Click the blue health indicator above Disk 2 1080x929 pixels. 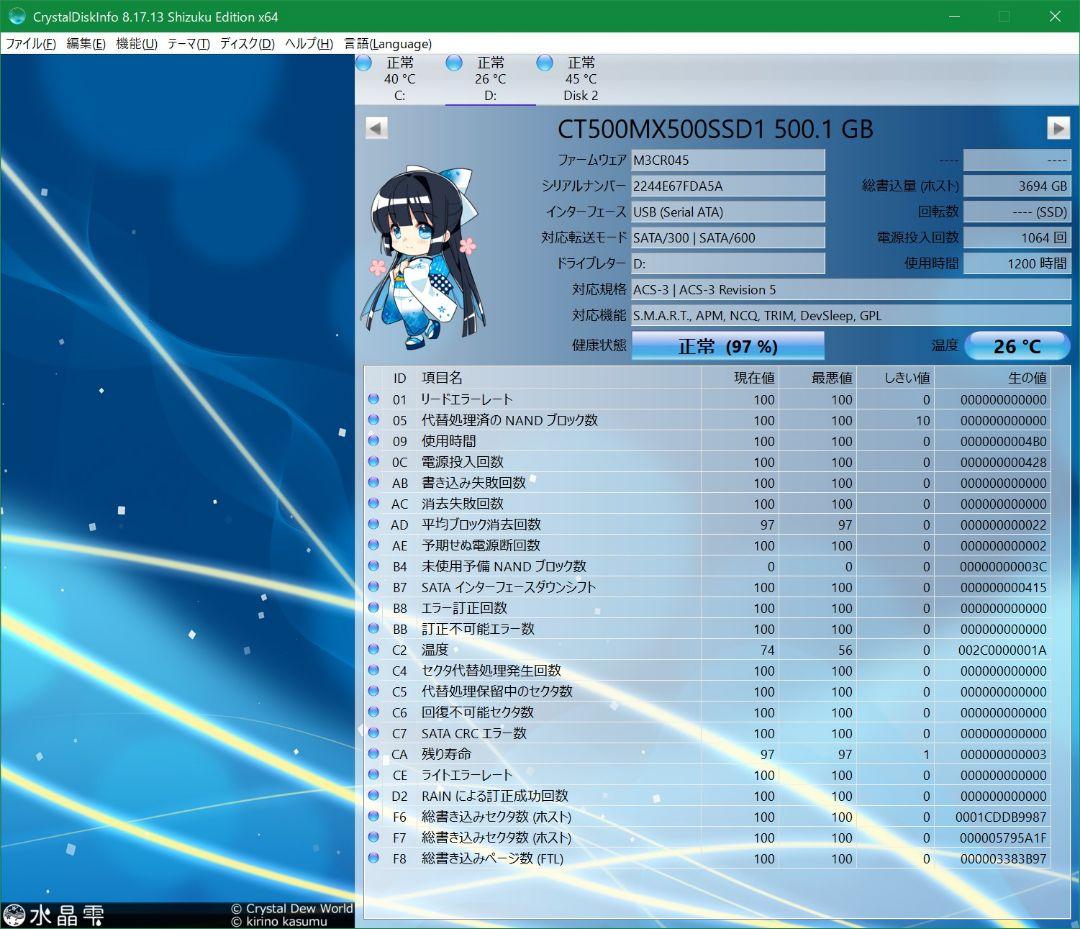click(543, 62)
